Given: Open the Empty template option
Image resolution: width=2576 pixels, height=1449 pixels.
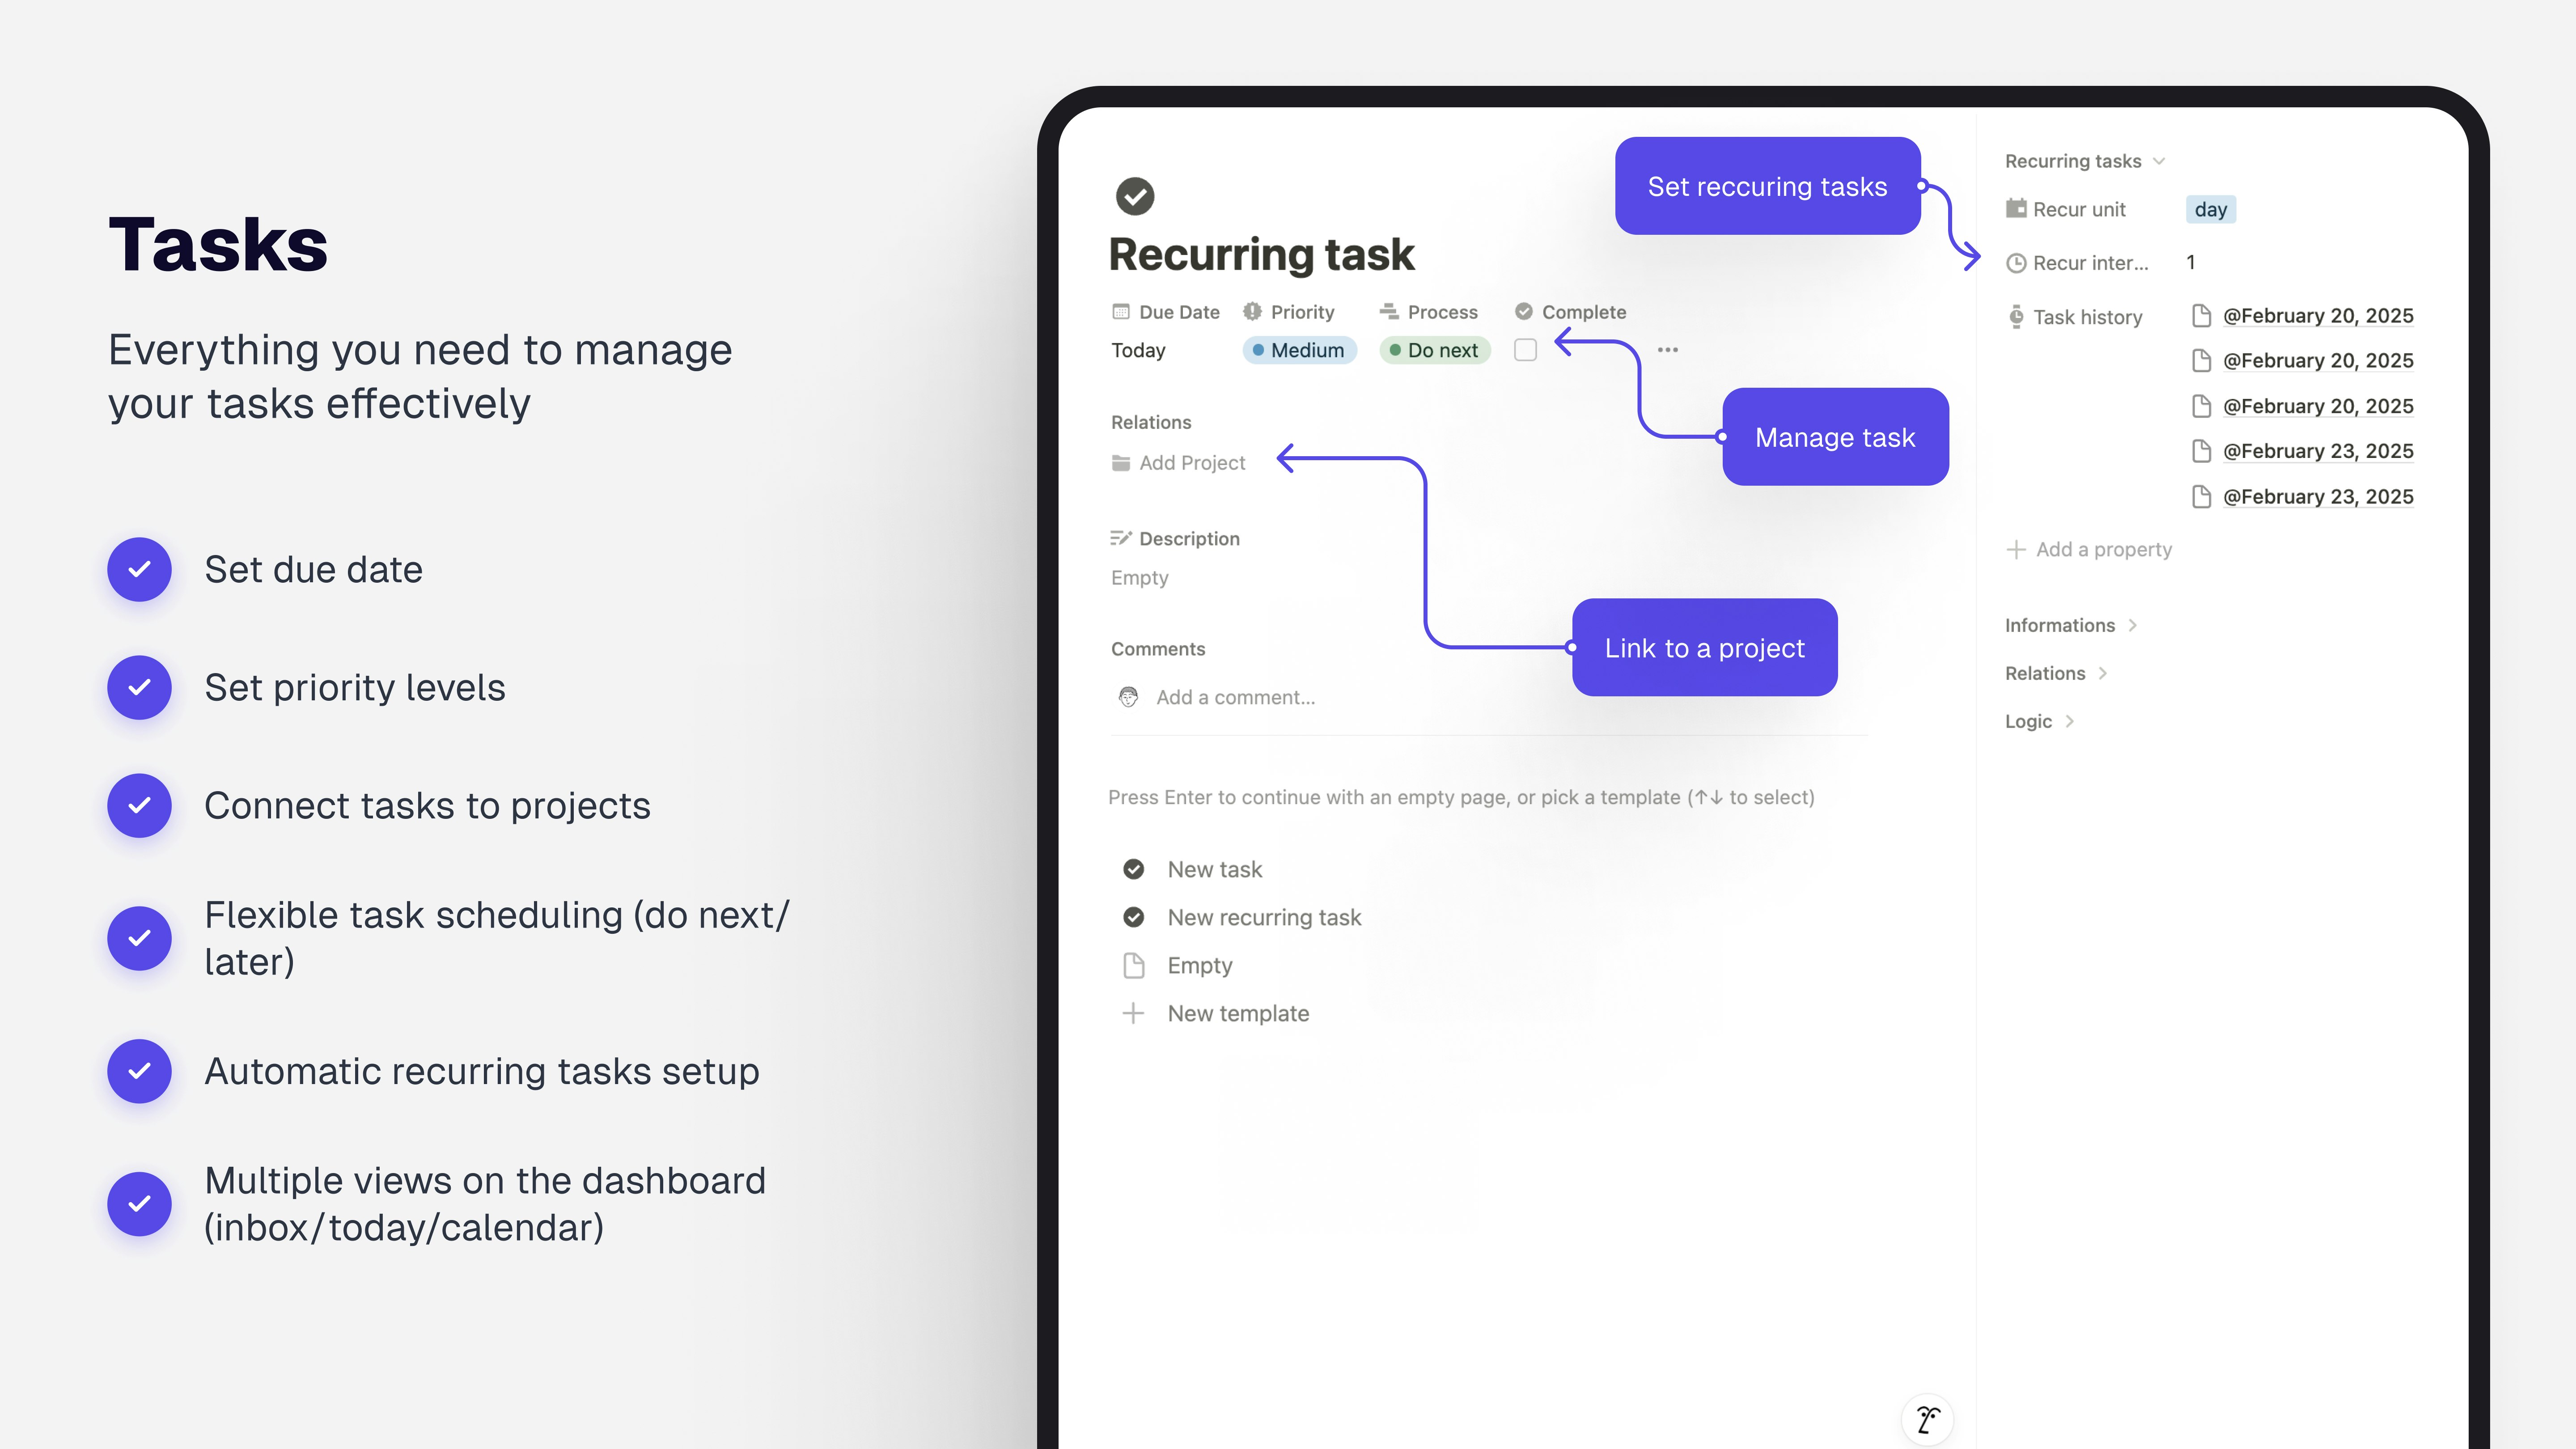Looking at the screenshot, I should [x=1200, y=965].
